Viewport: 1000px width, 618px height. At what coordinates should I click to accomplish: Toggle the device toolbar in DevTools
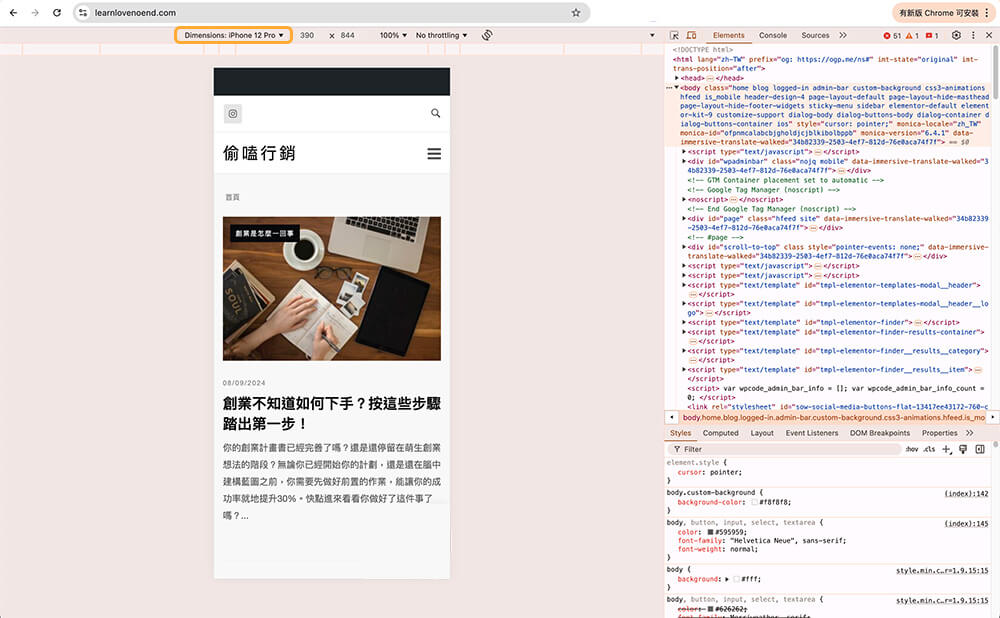coord(691,35)
